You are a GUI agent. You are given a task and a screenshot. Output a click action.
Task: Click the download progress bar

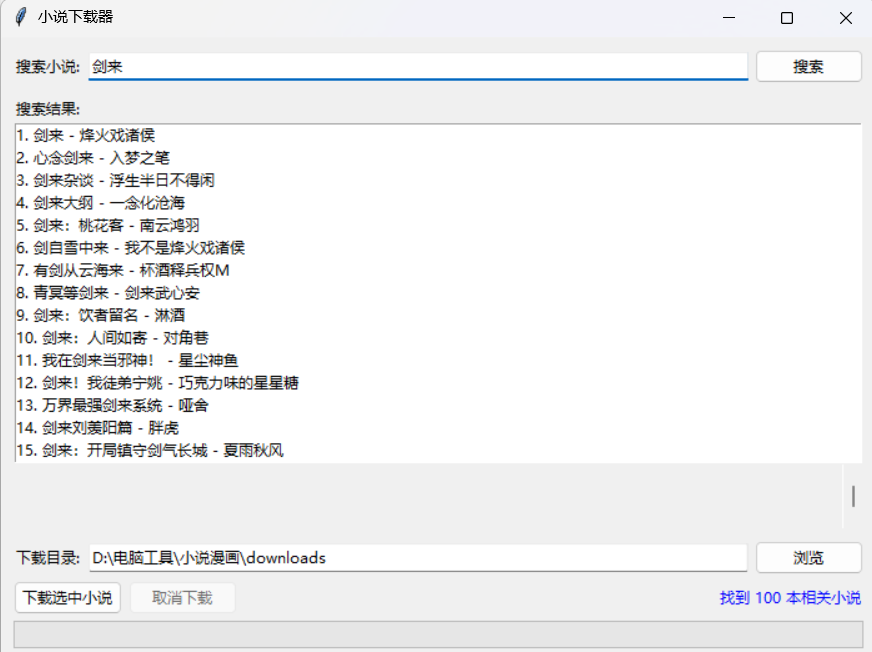tap(438, 634)
